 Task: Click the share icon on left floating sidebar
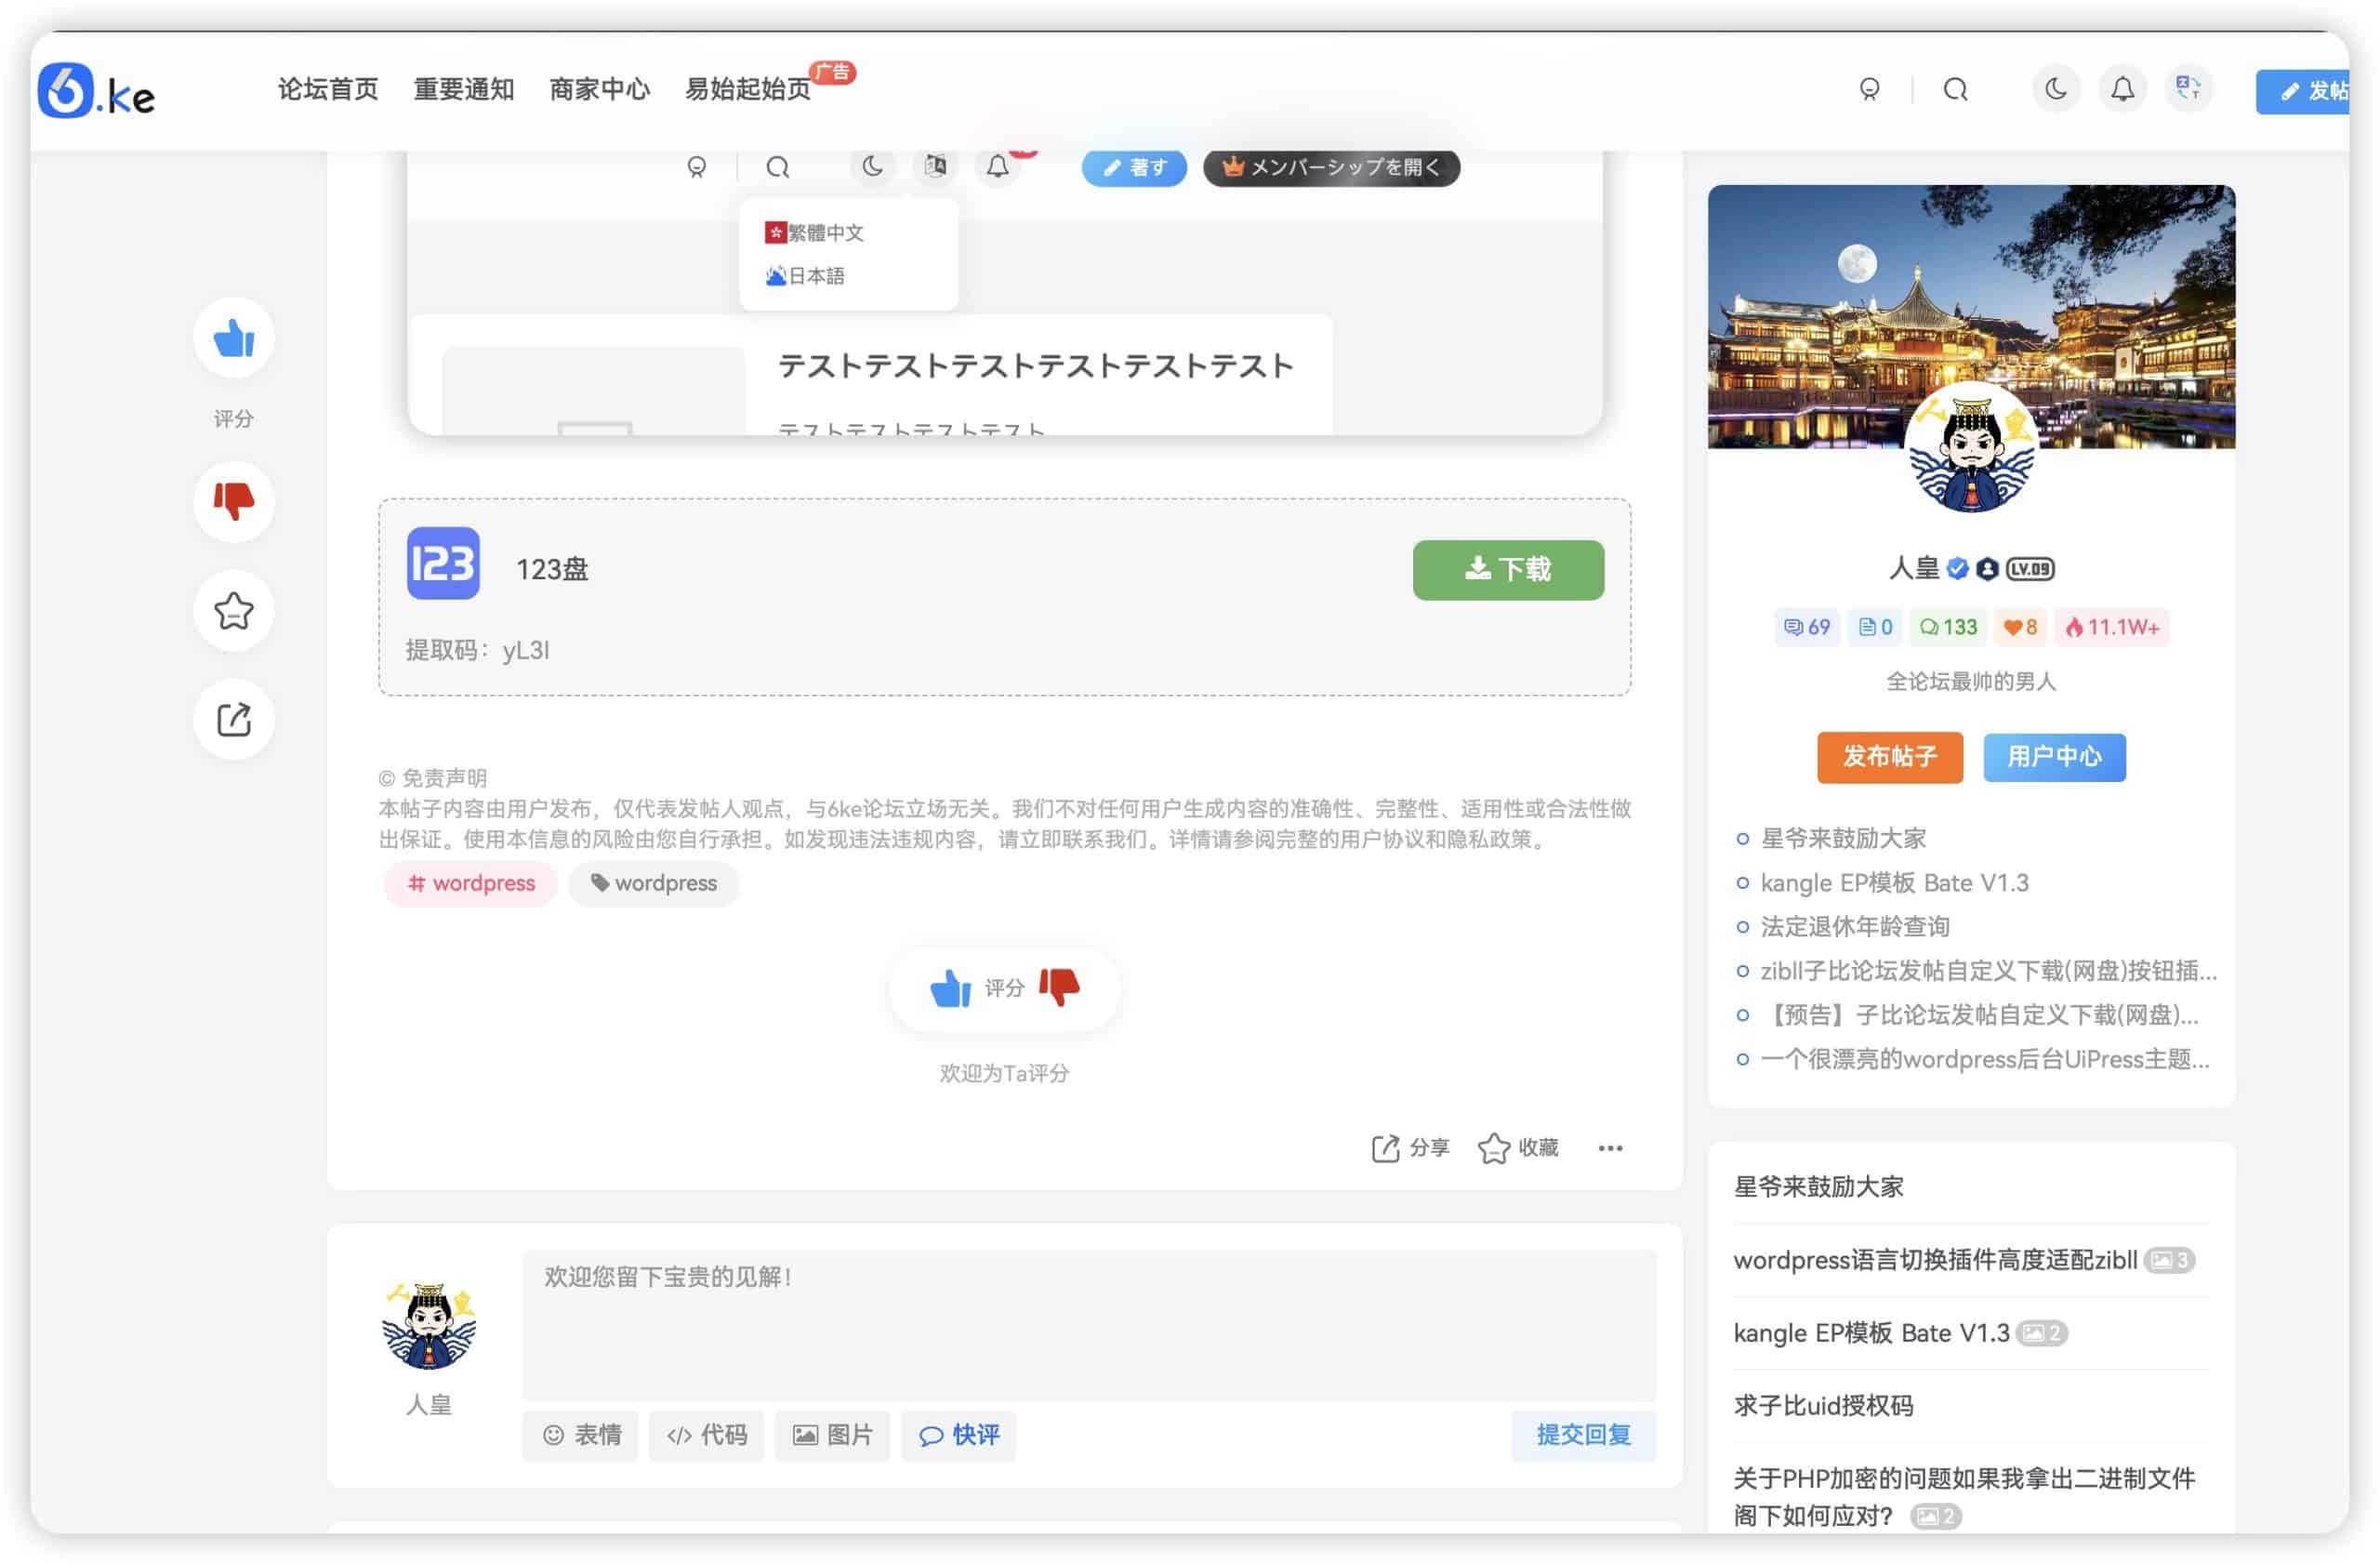(x=232, y=718)
